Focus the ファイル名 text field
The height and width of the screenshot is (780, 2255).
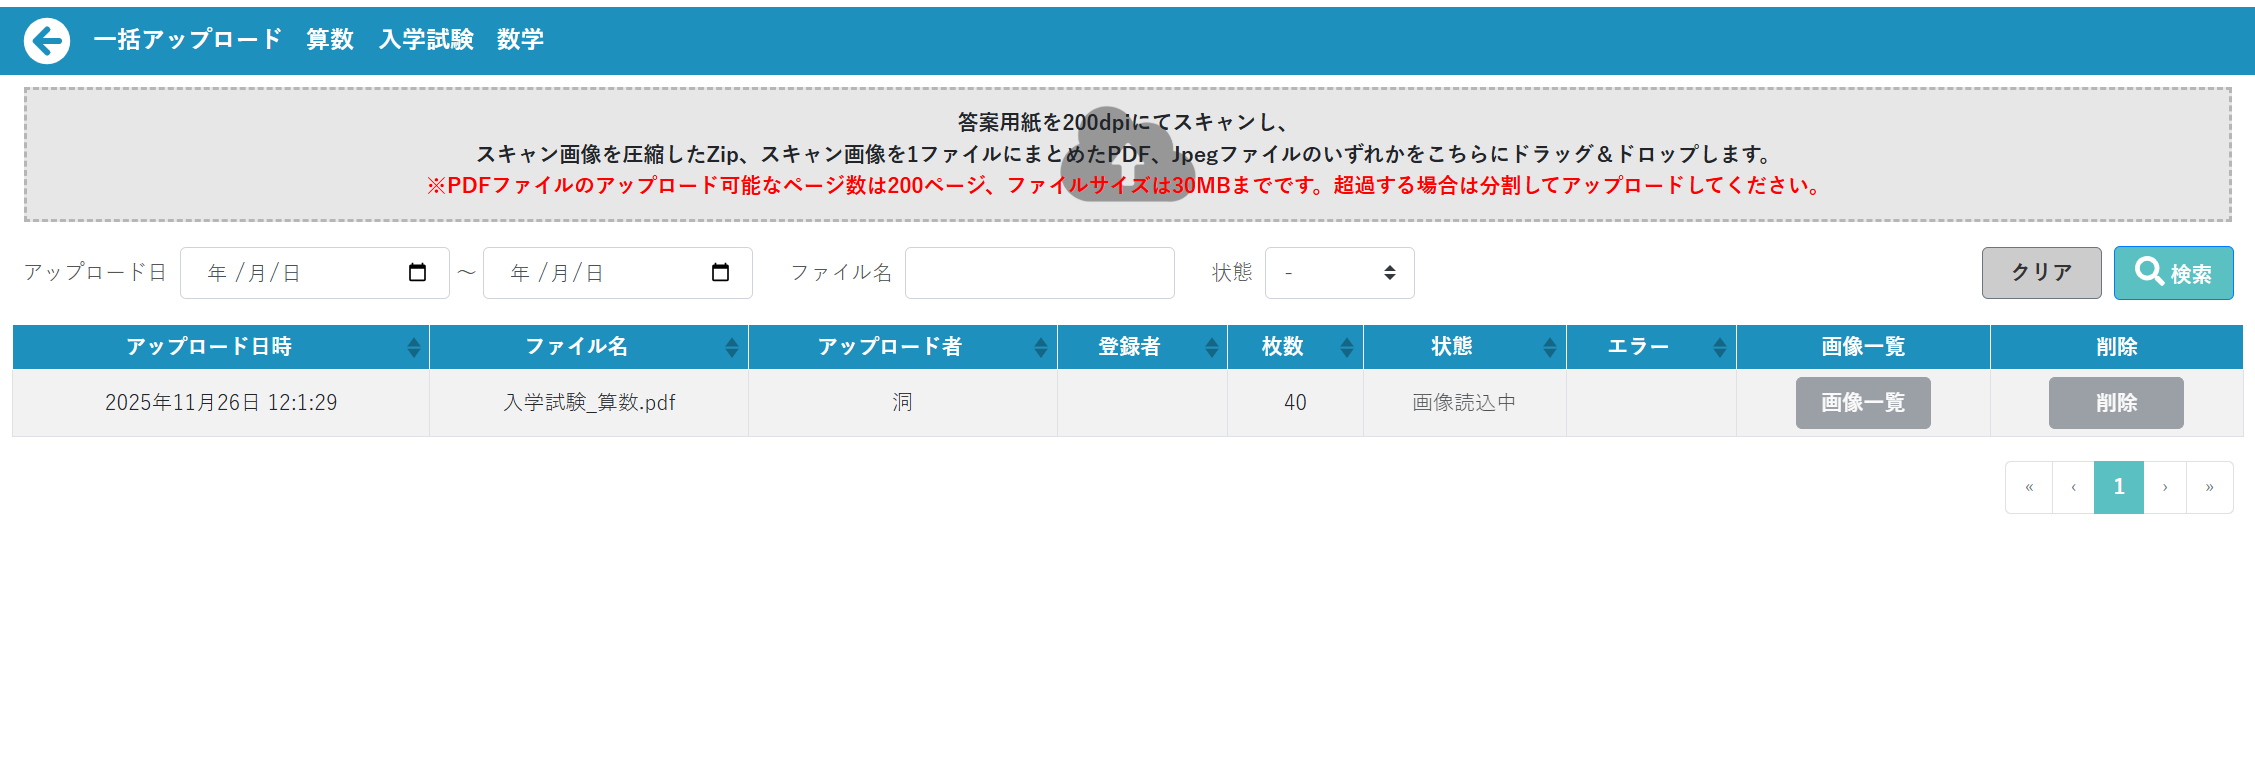1039,273
